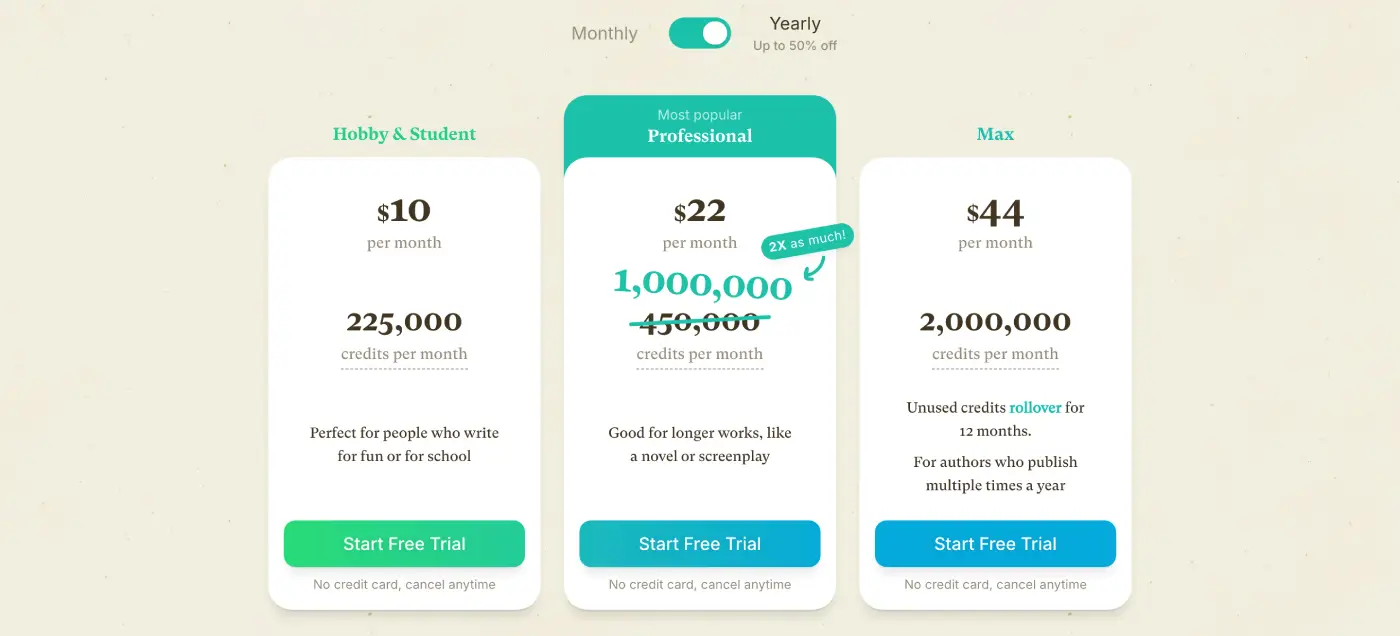Click the 1,000,000 credits amount
This screenshot has width=1400, height=636.
click(x=702, y=286)
